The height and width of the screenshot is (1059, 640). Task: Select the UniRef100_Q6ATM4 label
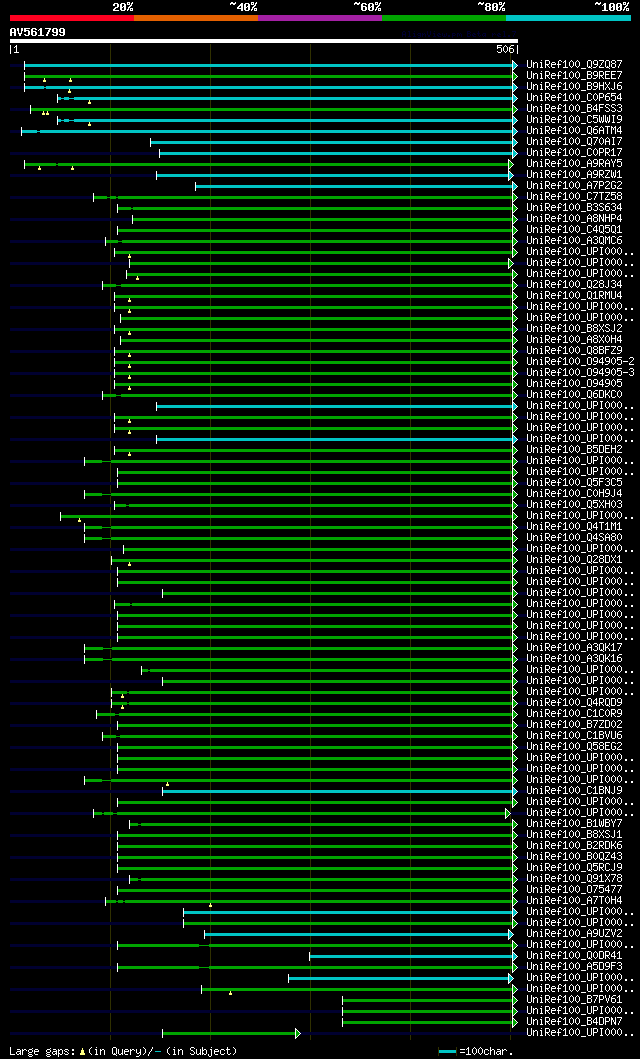[x=575, y=131]
